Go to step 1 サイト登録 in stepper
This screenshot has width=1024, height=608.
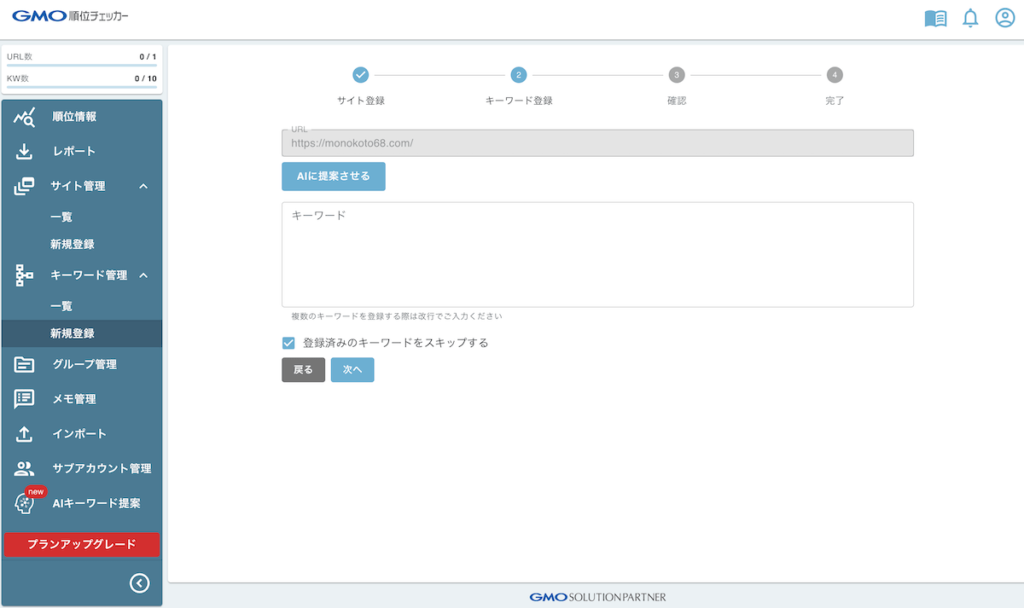[361, 75]
